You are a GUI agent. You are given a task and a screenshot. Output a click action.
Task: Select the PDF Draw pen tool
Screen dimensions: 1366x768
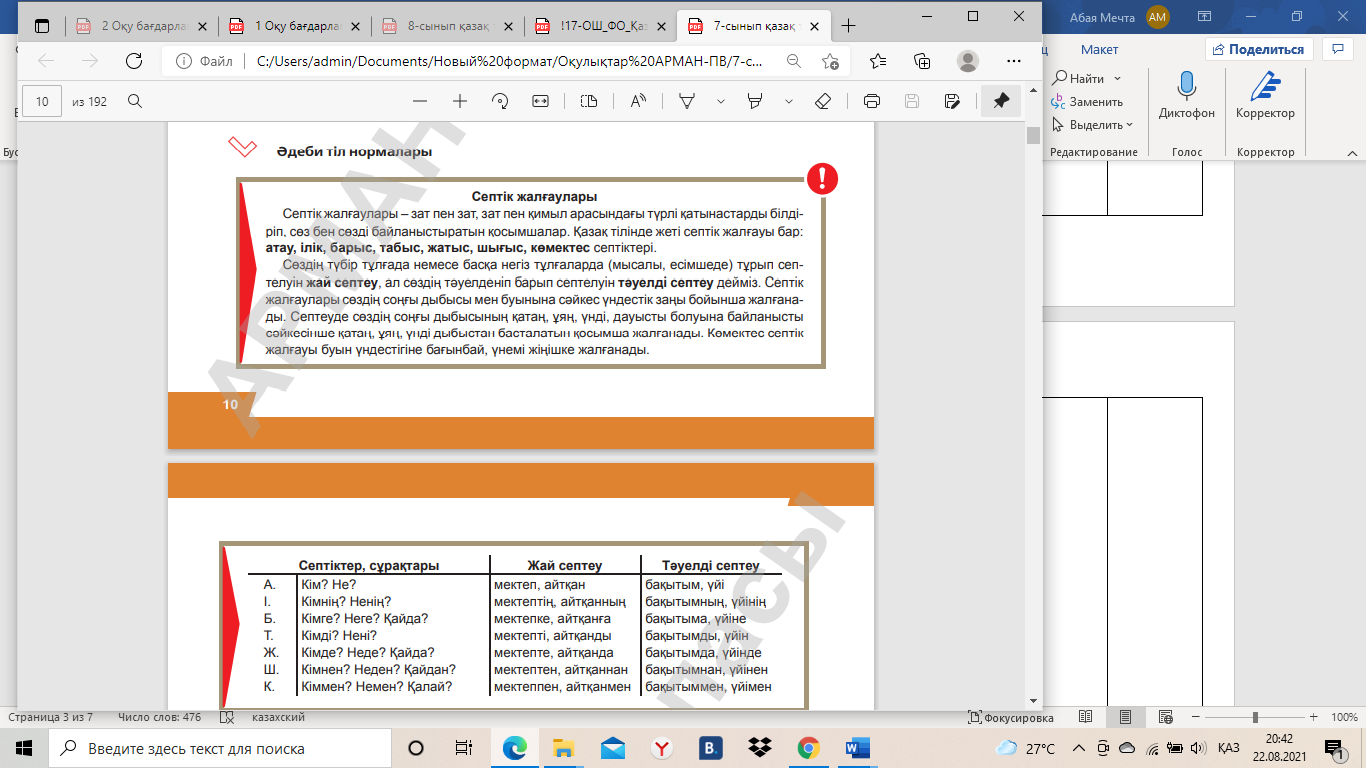click(687, 101)
